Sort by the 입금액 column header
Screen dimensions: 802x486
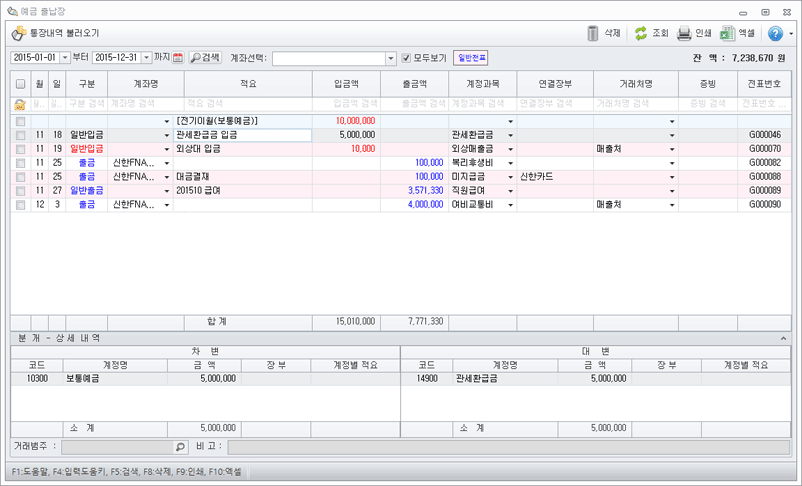[346, 85]
